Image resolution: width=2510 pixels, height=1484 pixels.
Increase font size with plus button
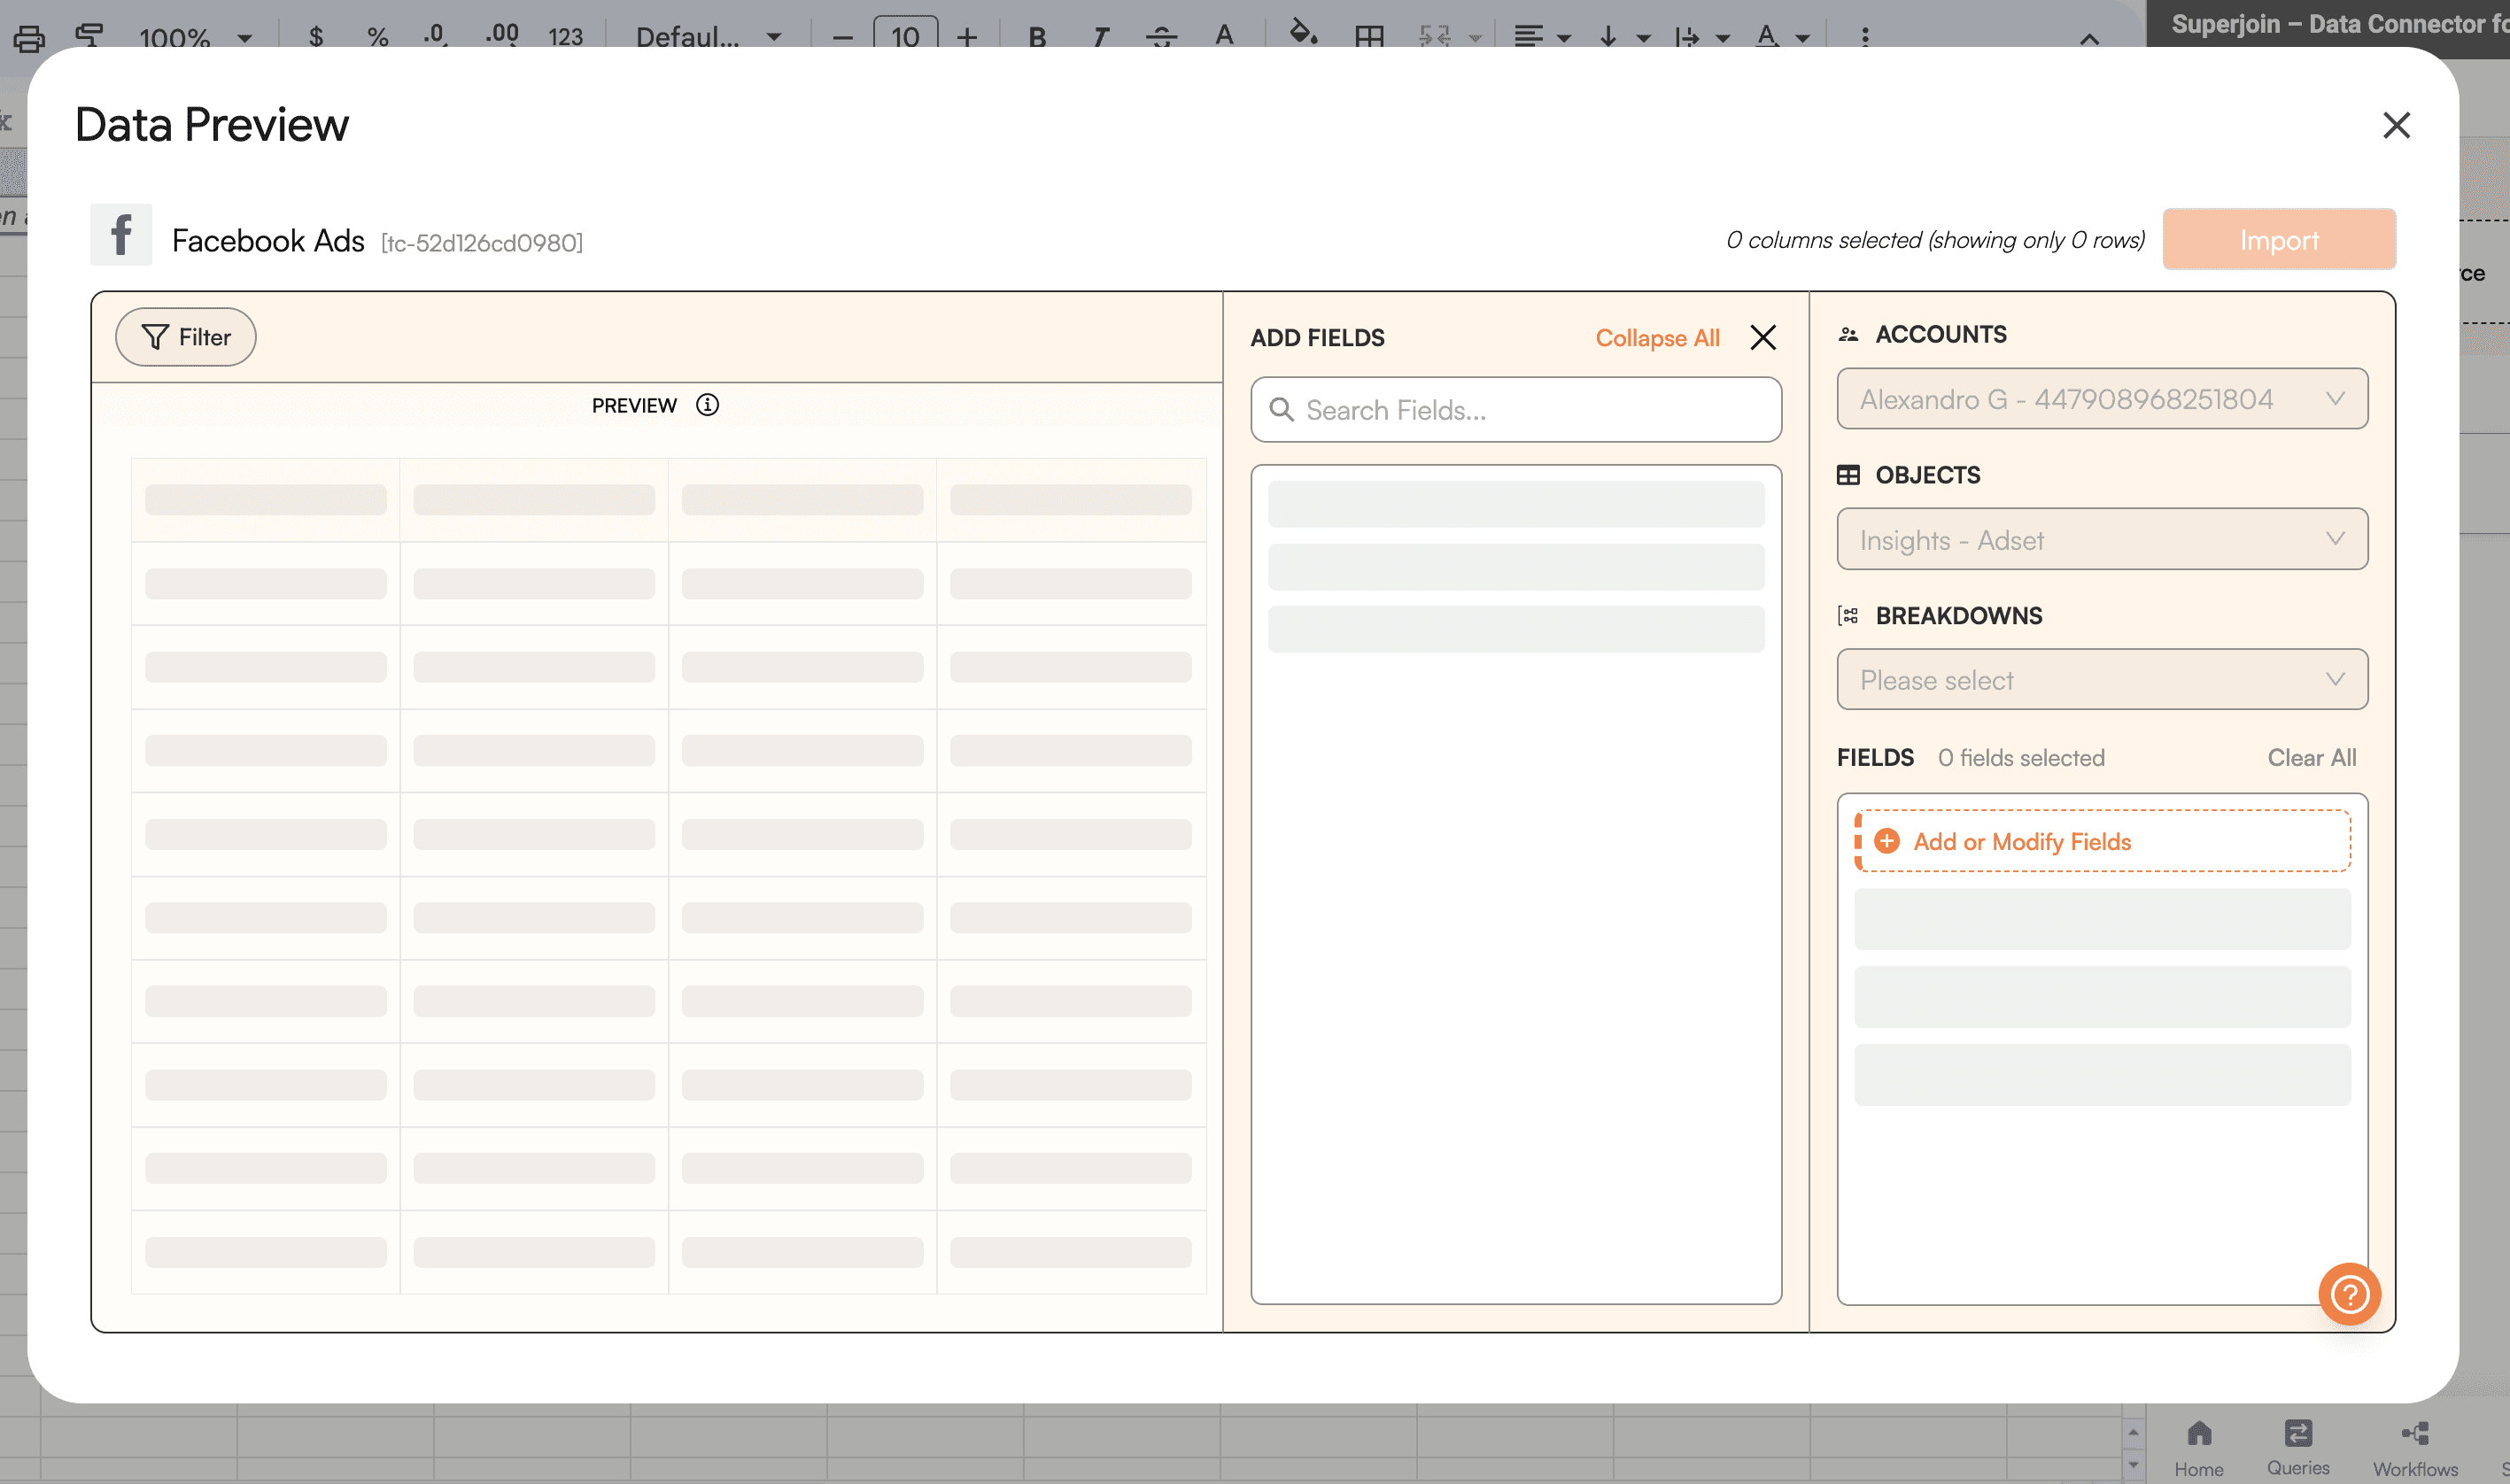966,38
